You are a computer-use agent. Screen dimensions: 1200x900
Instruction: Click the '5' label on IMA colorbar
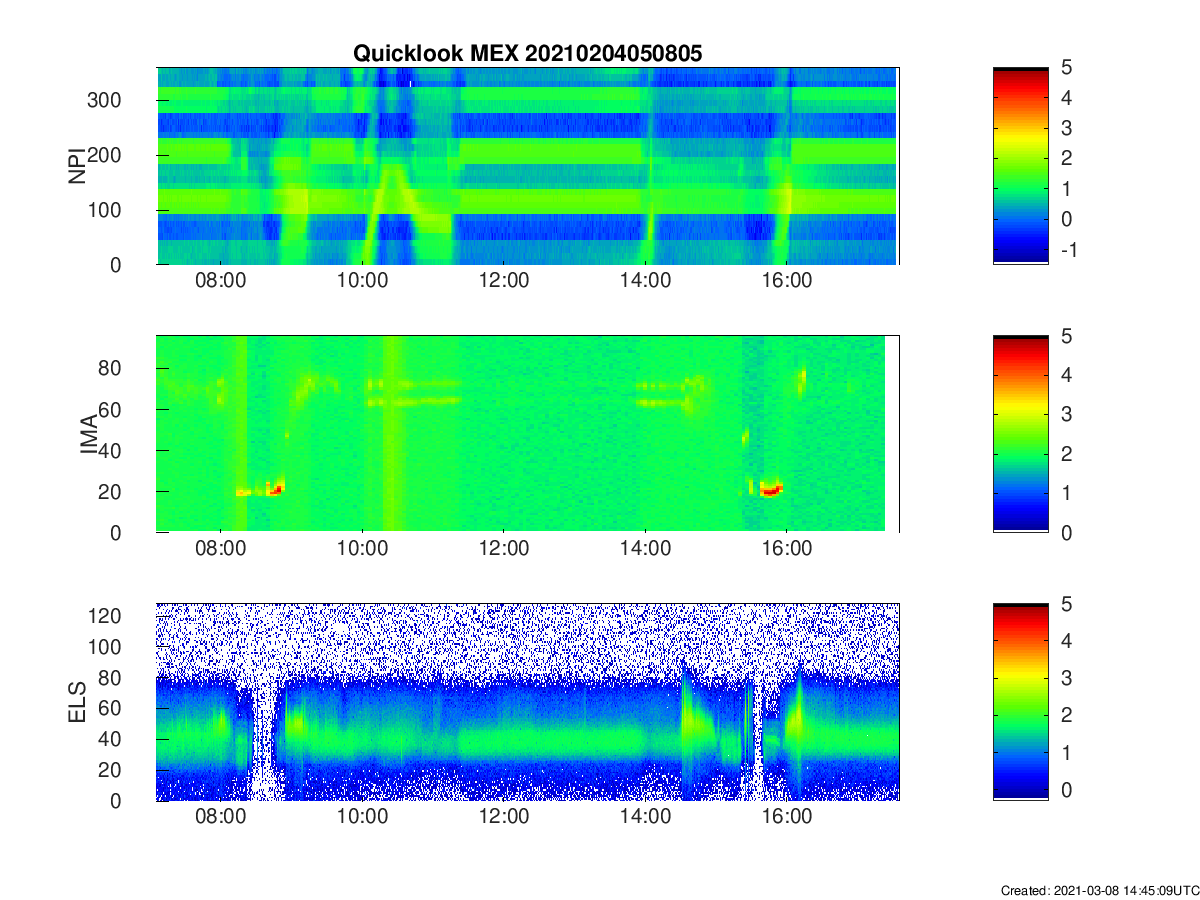coord(1066,336)
